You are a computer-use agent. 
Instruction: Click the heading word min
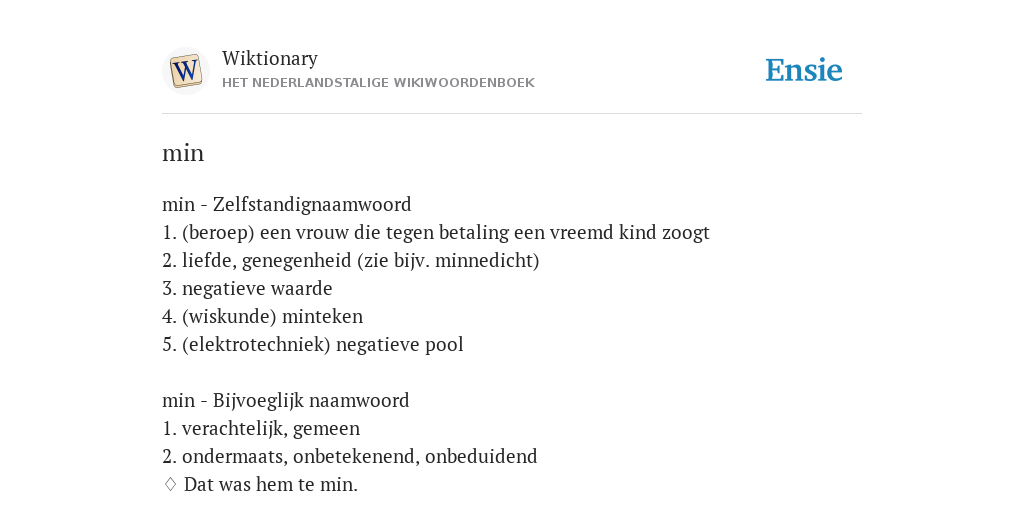point(183,153)
